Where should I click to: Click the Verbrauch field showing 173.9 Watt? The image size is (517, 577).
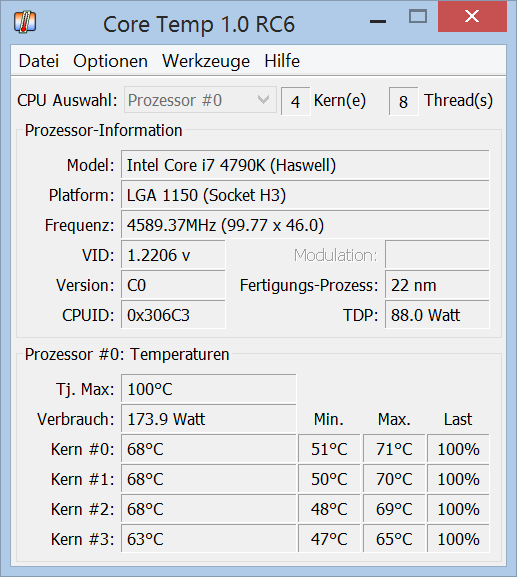[x=209, y=419]
